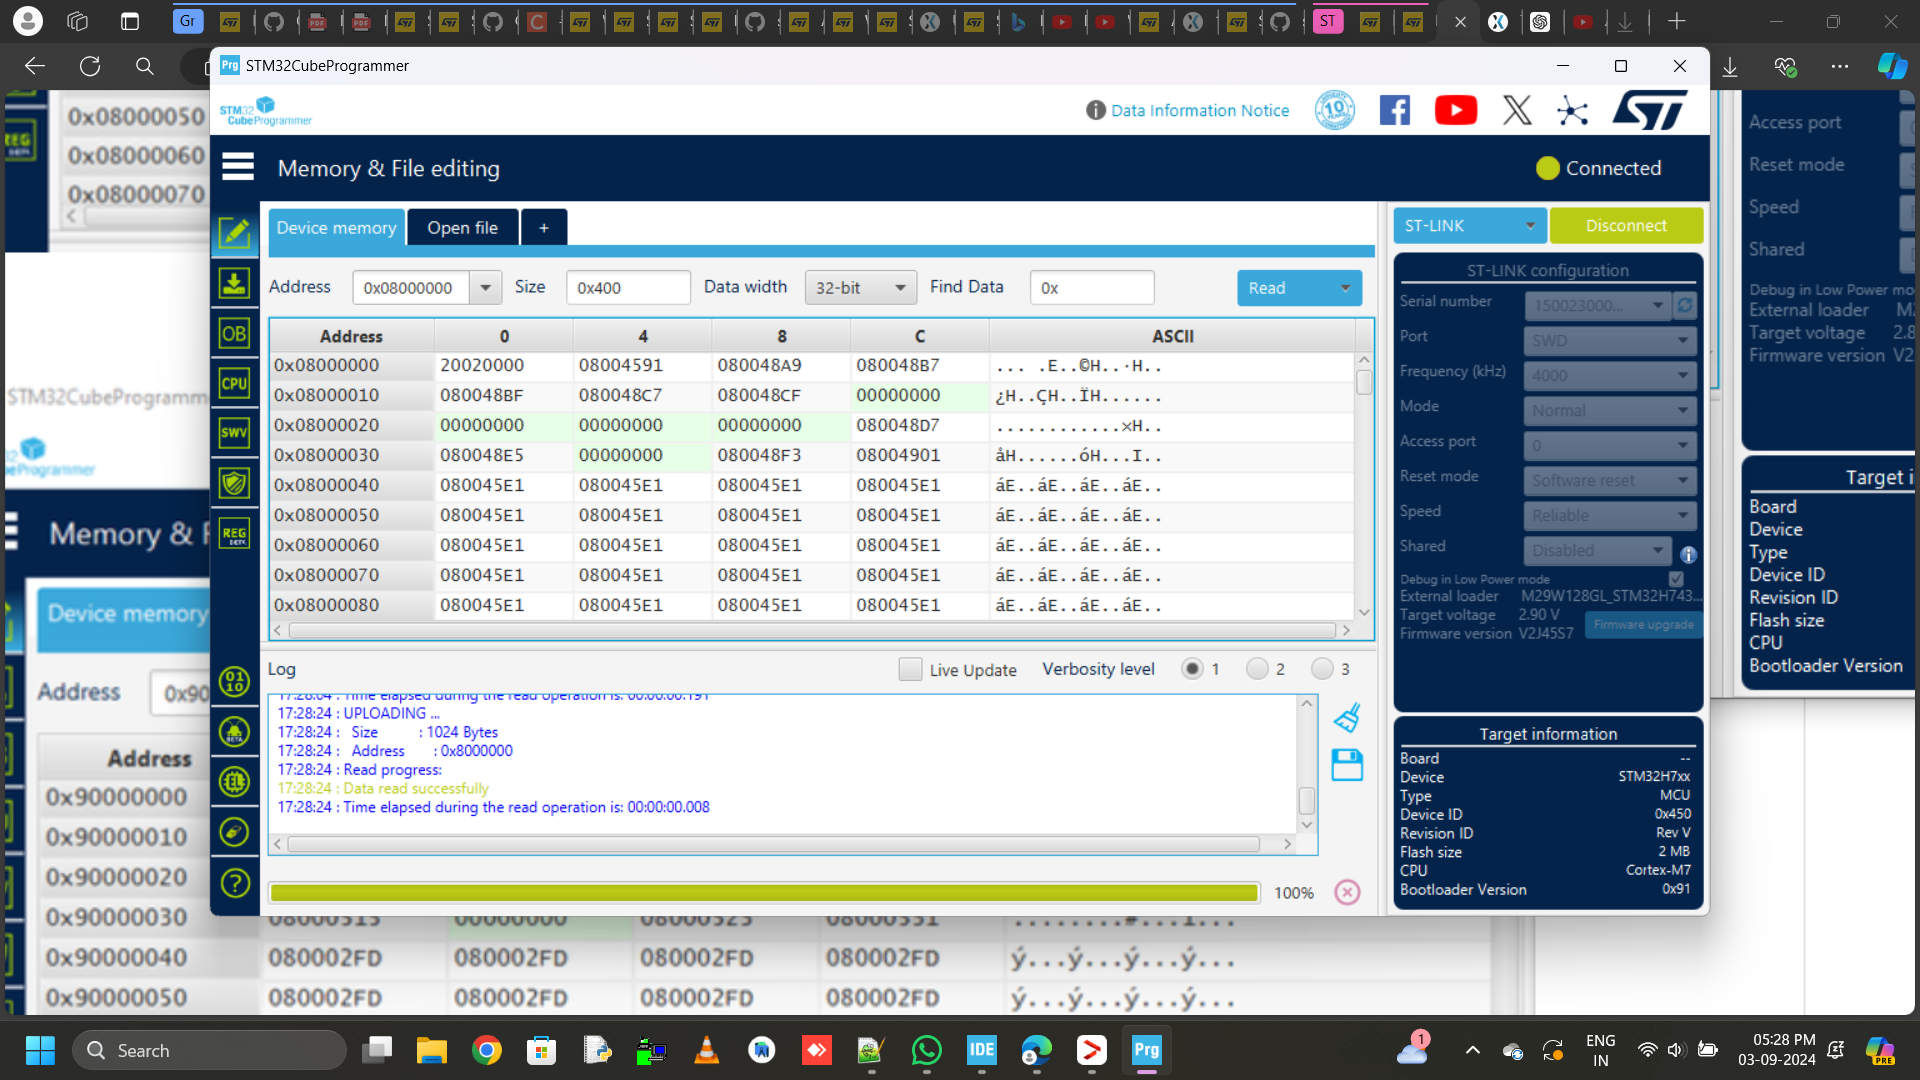Open the External Loaders (EL) panel
This screenshot has height=1080, width=1920.
(234, 781)
